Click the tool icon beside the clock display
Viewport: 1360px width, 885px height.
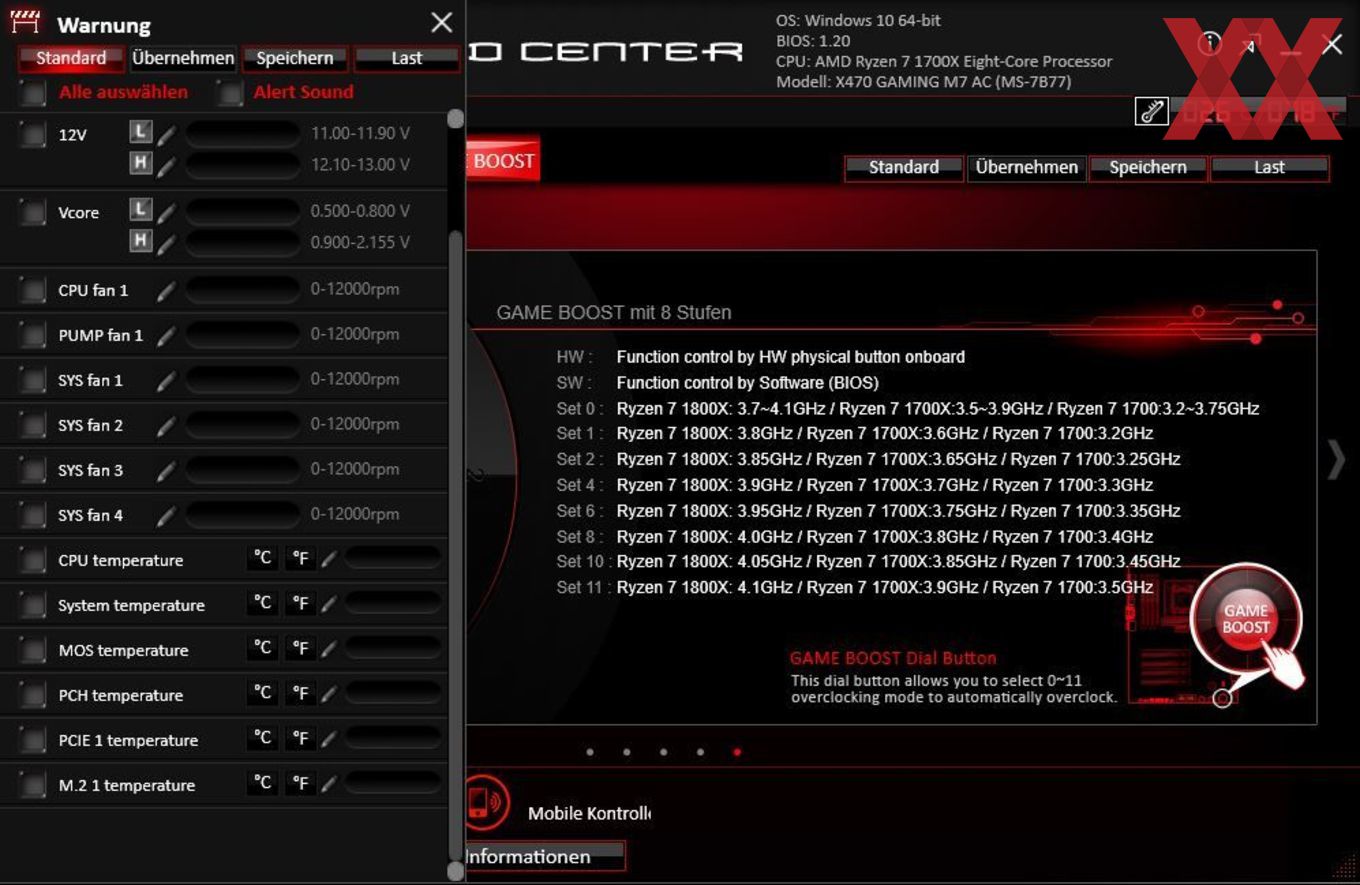[x=1152, y=111]
